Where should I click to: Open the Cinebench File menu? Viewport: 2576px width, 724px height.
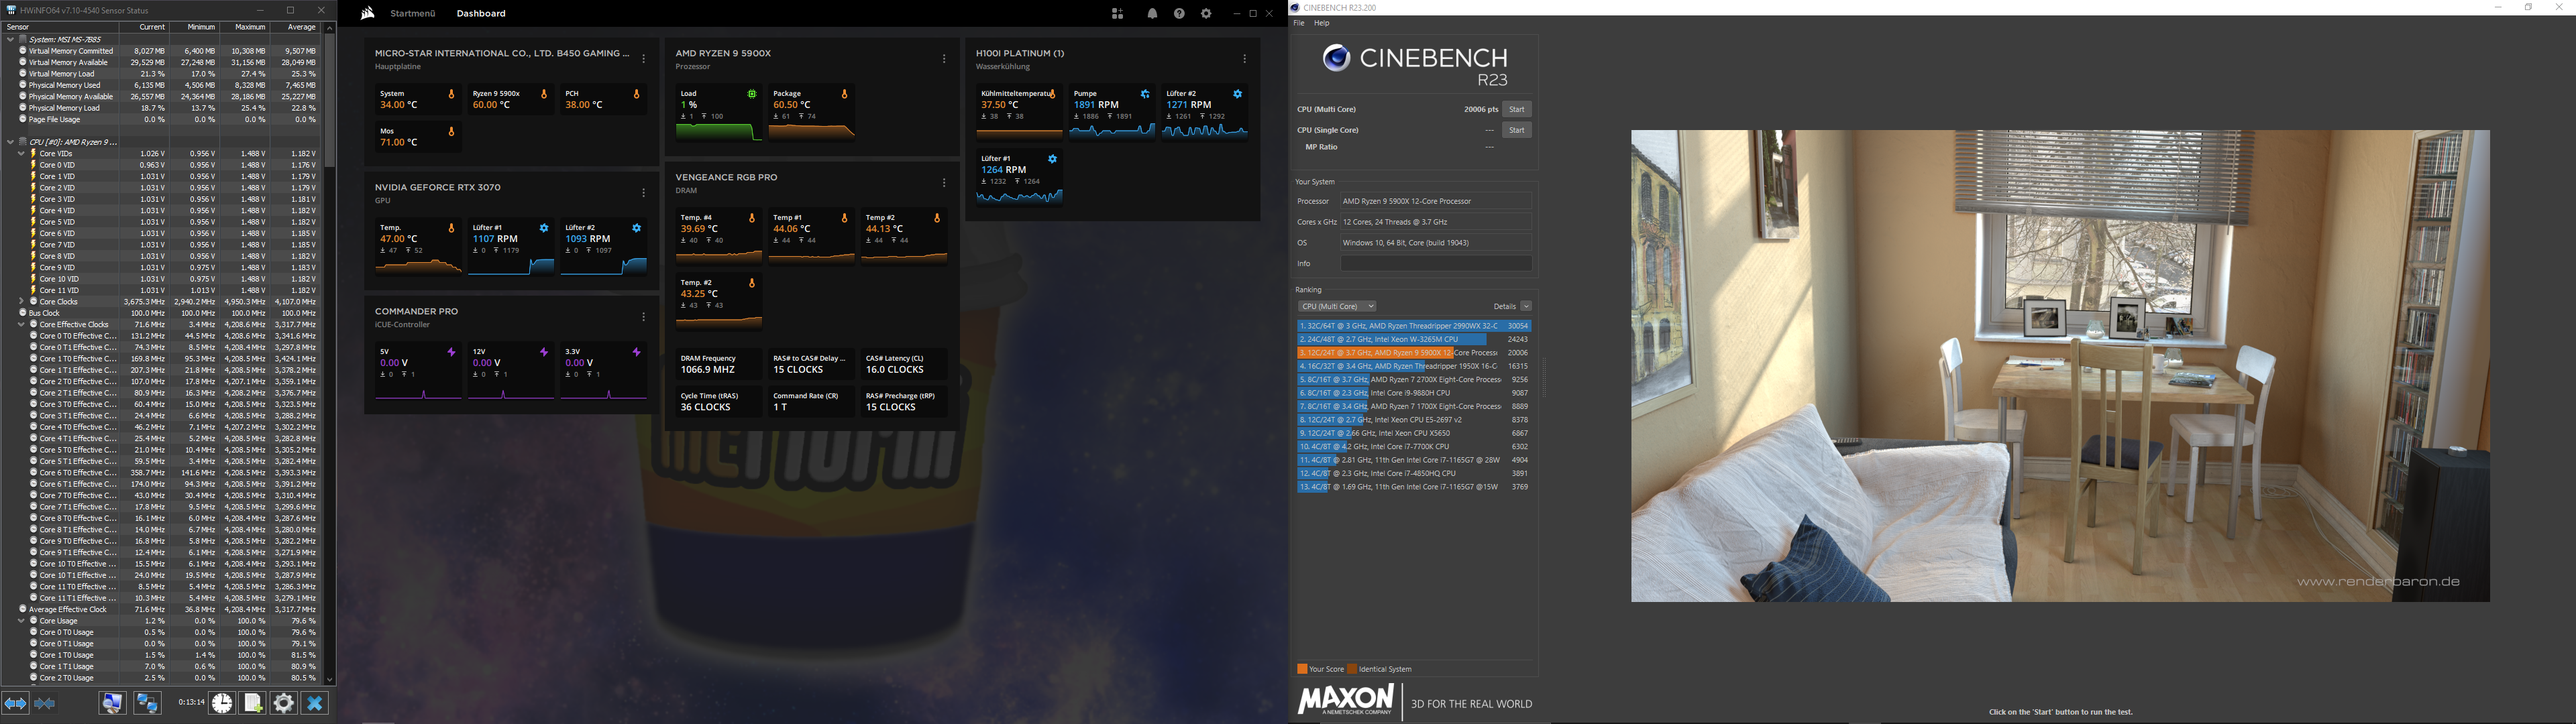click(x=1299, y=23)
